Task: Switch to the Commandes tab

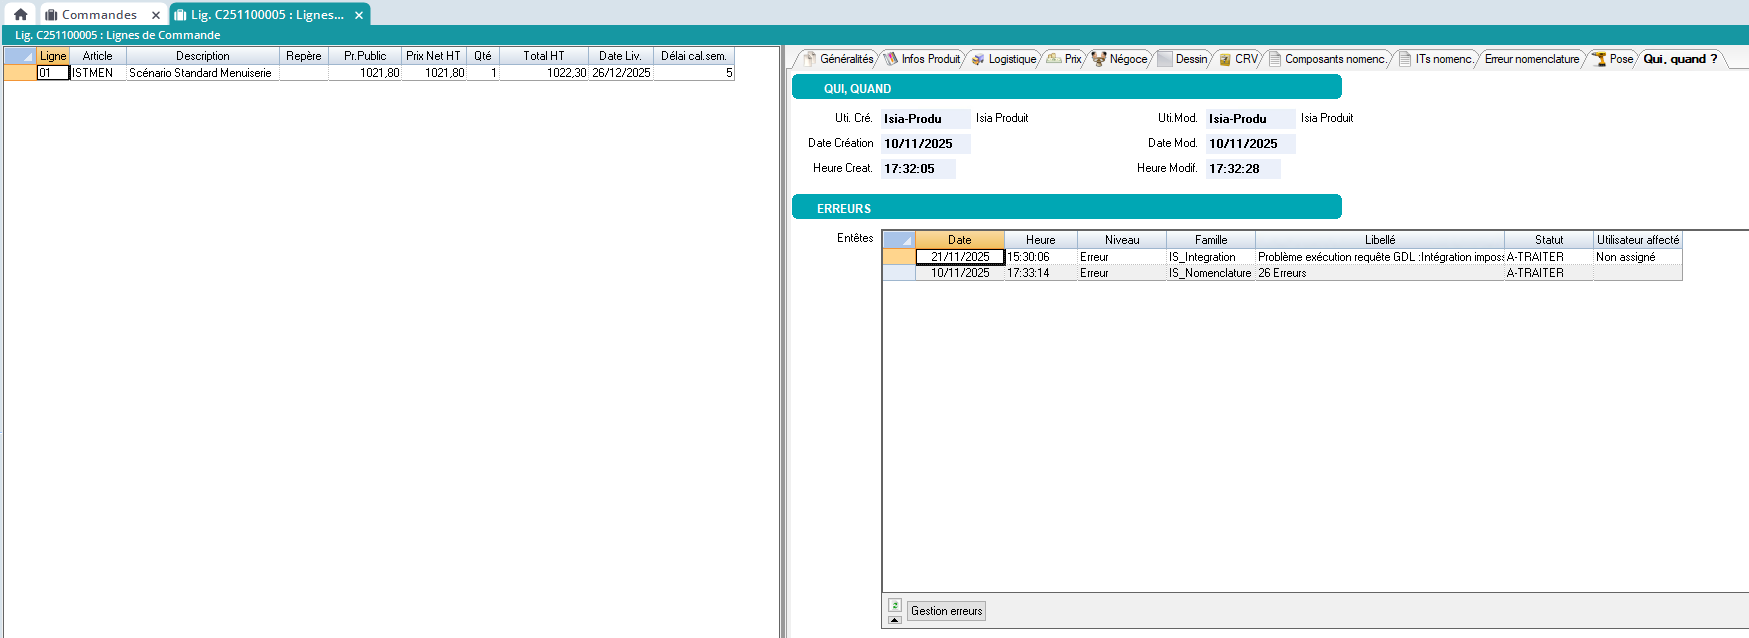Action: [x=99, y=15]
